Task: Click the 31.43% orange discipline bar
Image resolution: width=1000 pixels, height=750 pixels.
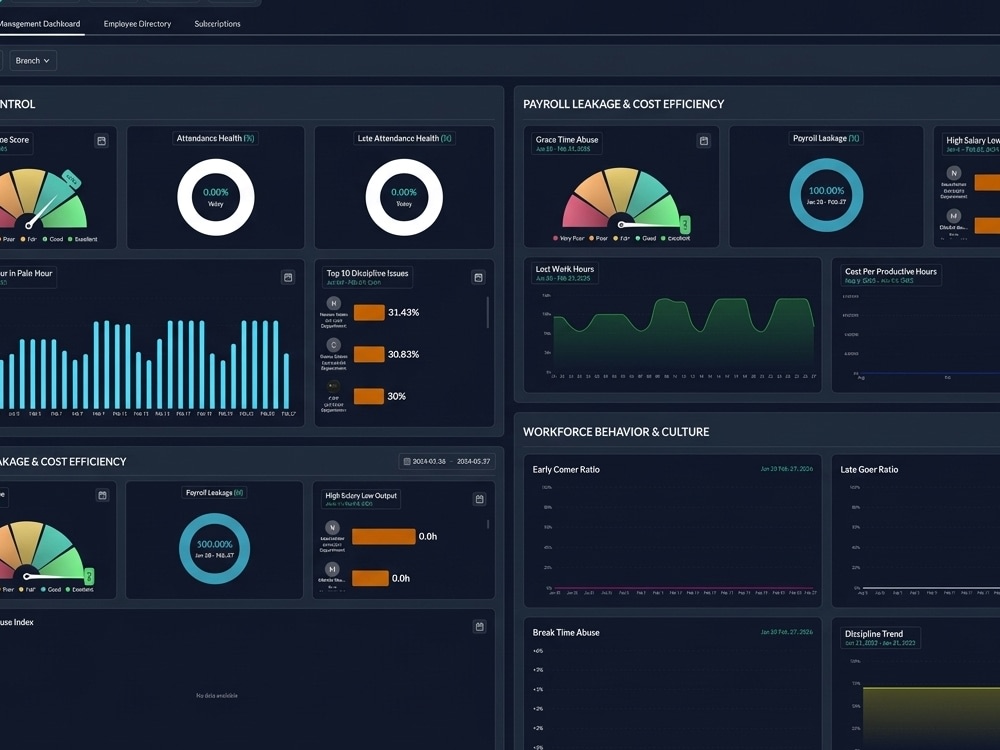Action: click(369, 312)
